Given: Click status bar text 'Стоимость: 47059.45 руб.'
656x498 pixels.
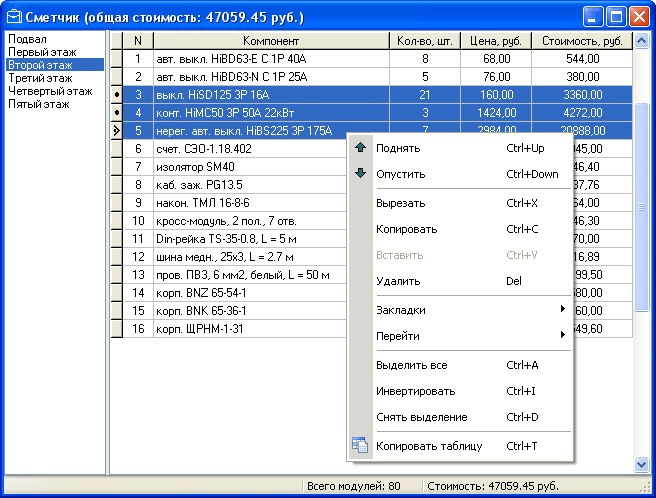Looking at the screenshot, I should 493,486.
